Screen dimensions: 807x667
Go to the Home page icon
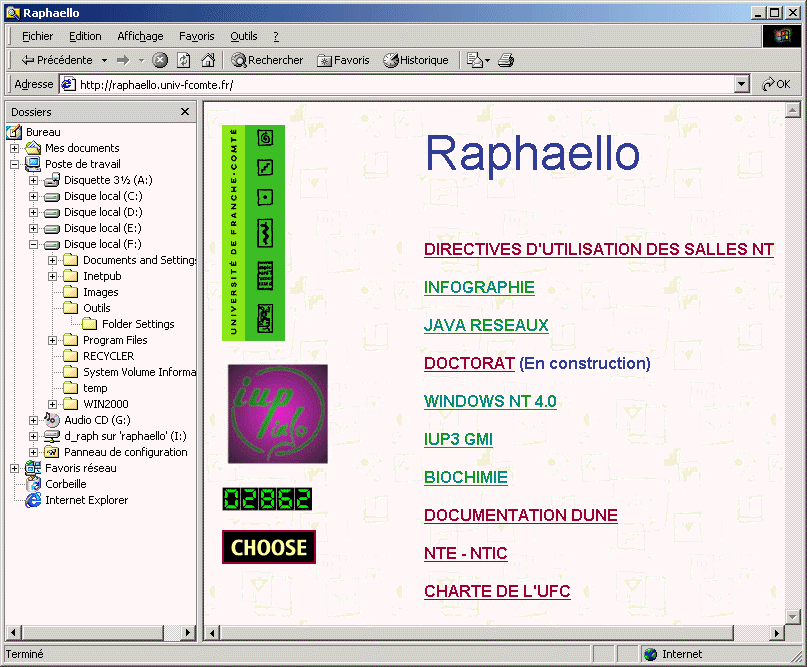coord(208,60)
